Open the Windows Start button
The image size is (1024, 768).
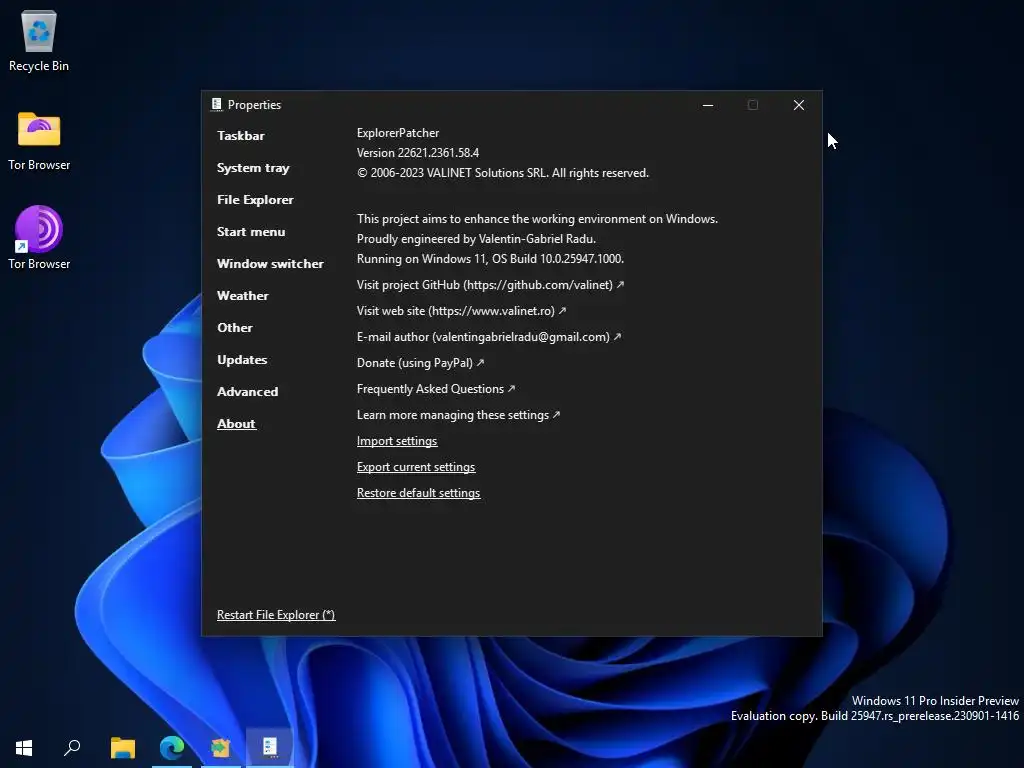tap(24, 748)
